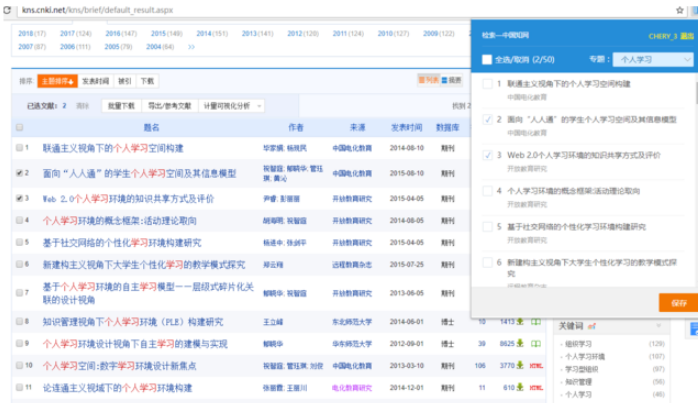Viewport: 699px width, 403px height.
Task: Open the 专题 dropdown showing 个人学习
Action: (x=653, y=59)
